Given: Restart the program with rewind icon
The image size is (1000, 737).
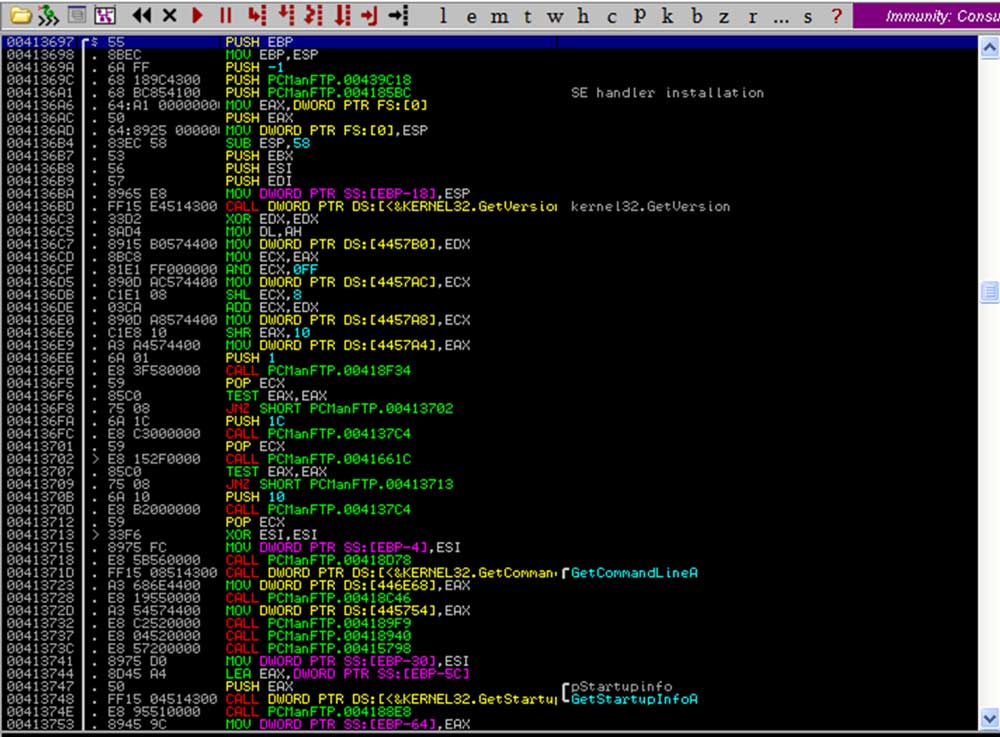Looking at the screenshot, I should (x=142, y=15).
